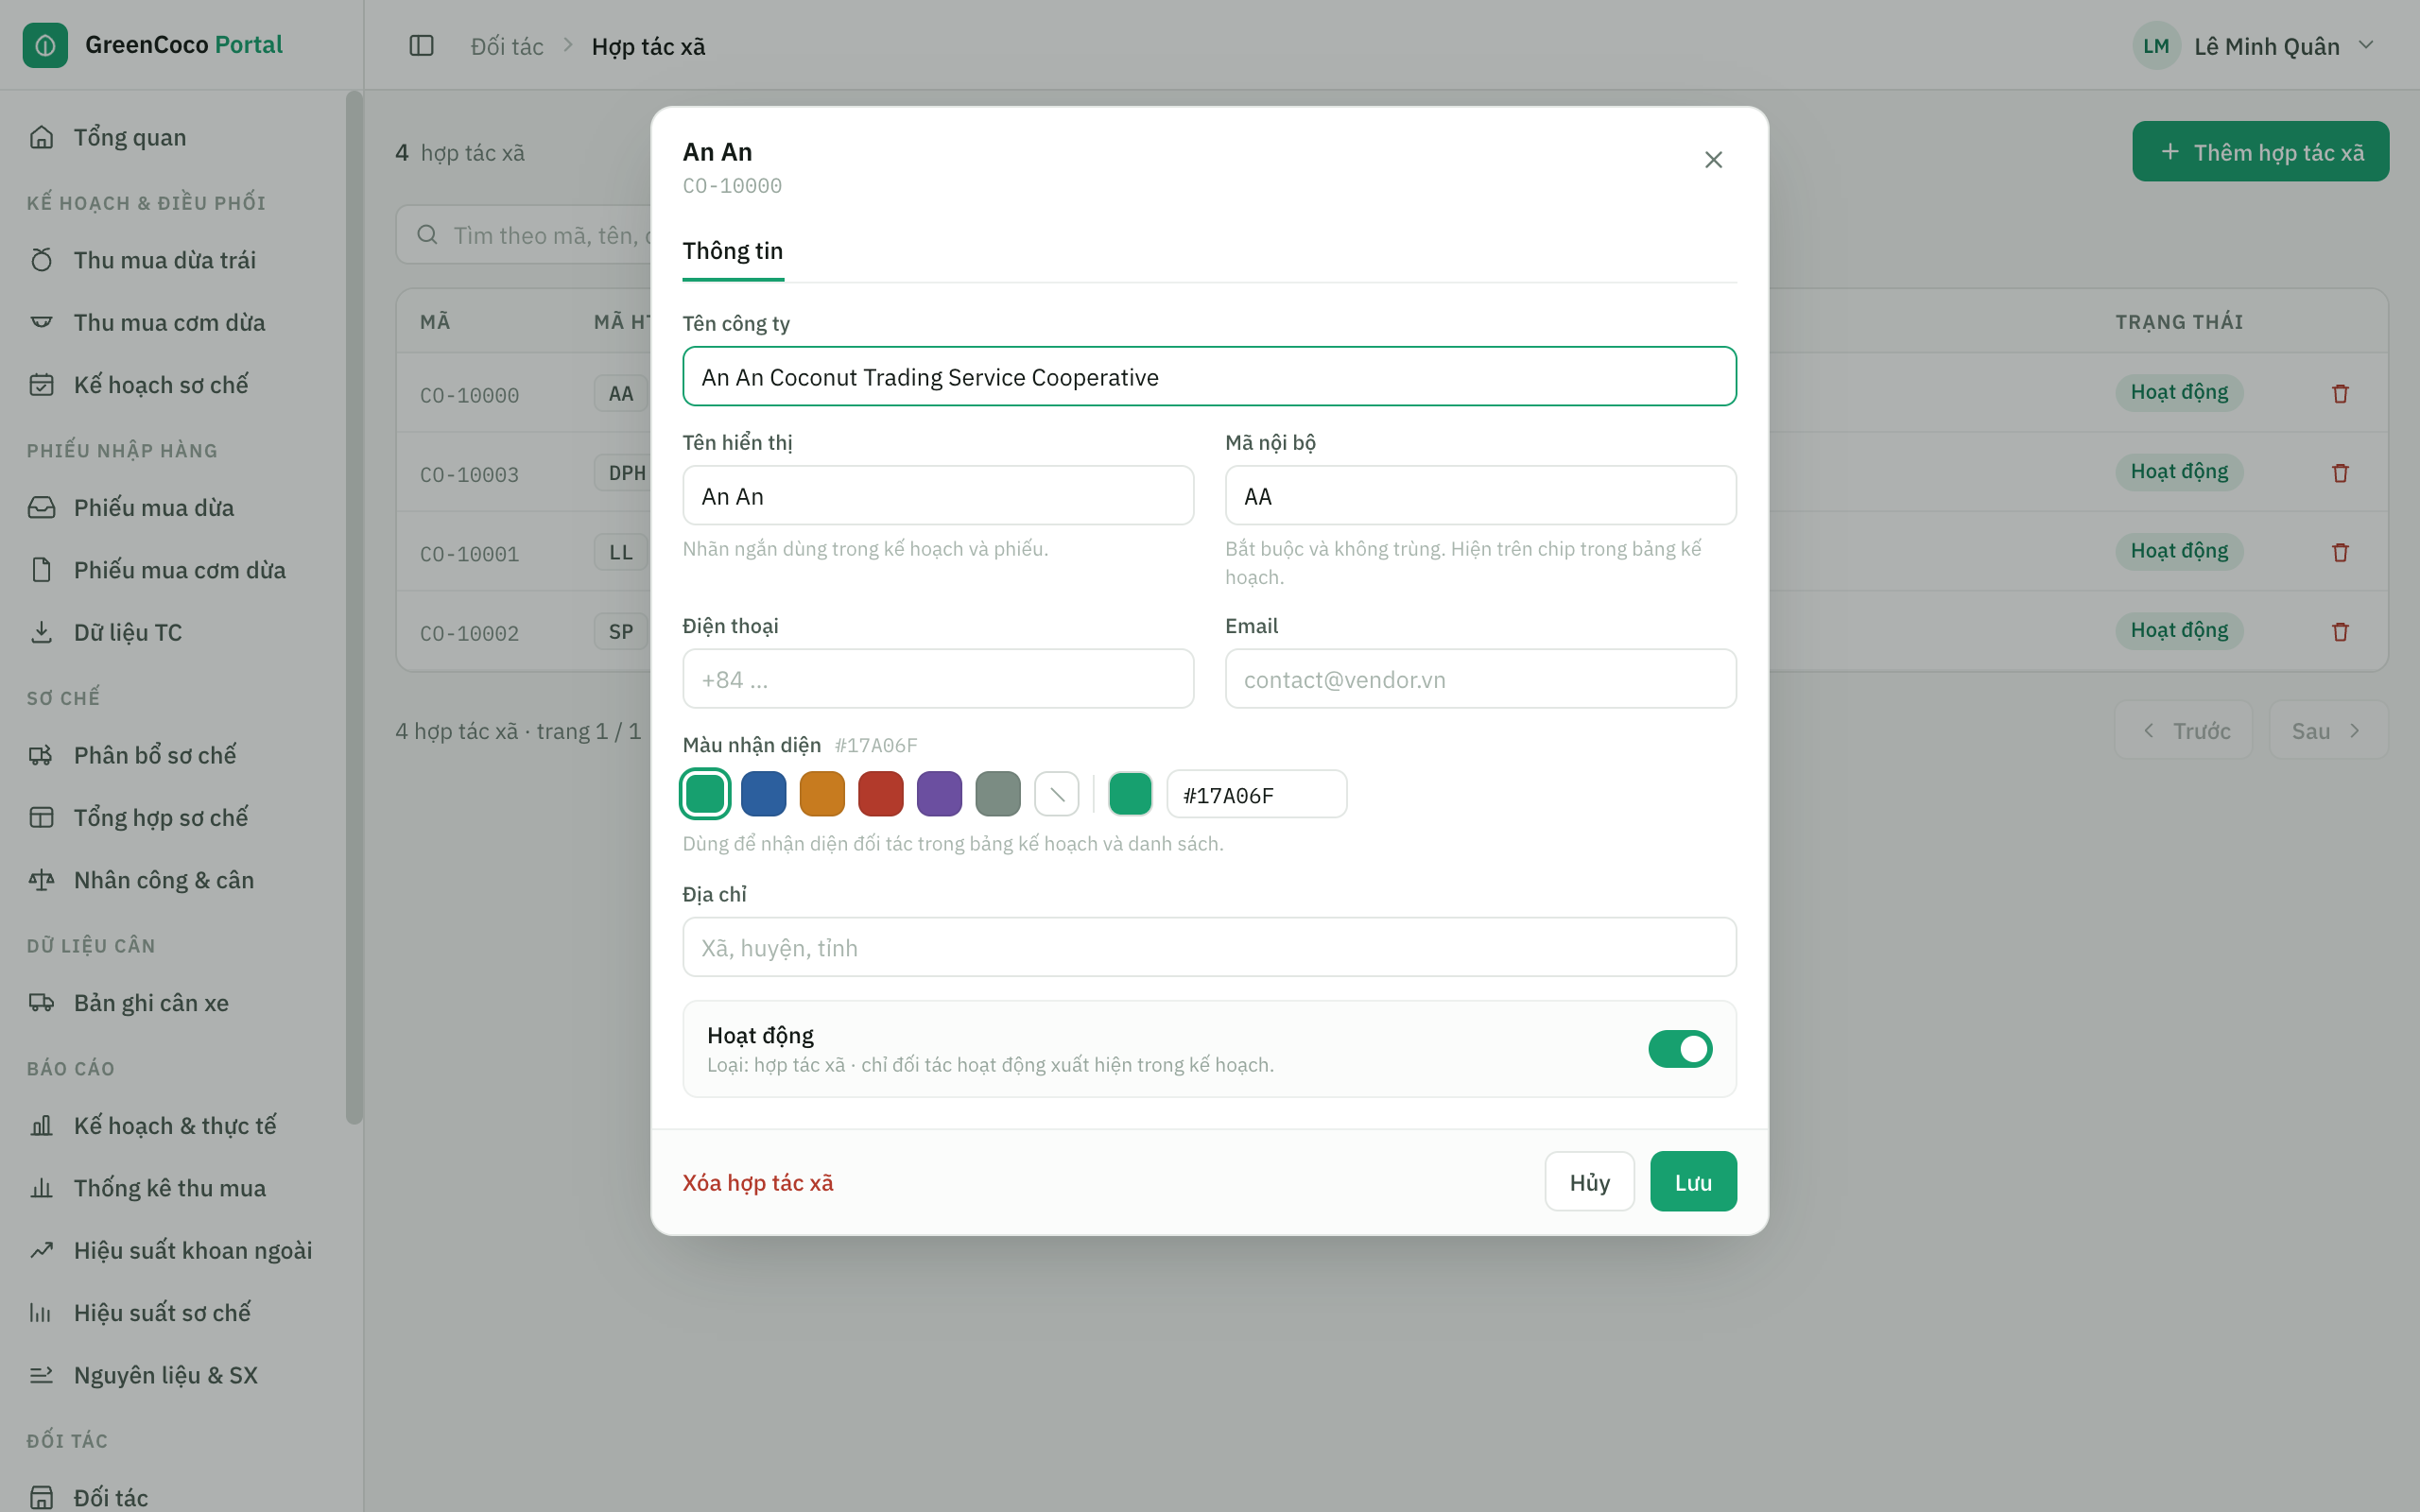Click the Email input field
The image size is (2420, 1512).
(1480, 679)
